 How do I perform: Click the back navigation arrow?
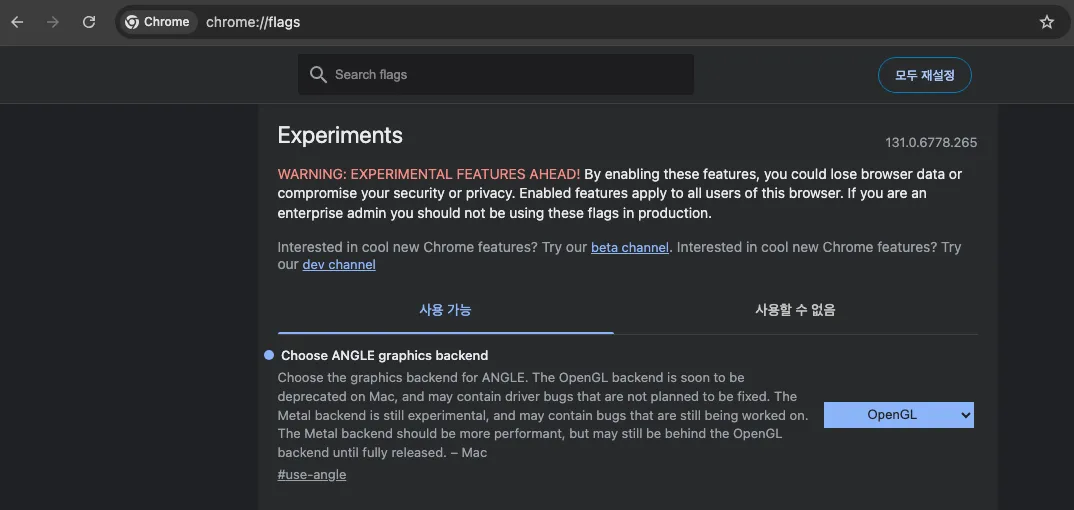[x=17, y=22]
